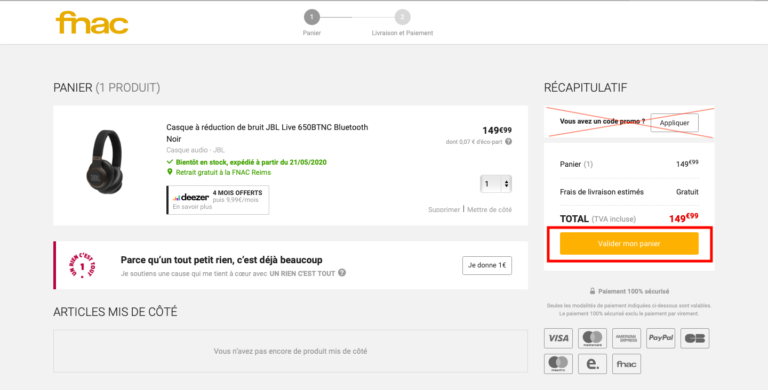Click the red TOTAL amount 149€99
The height and width of the screenshot is (390, 768).
[684, 218]
